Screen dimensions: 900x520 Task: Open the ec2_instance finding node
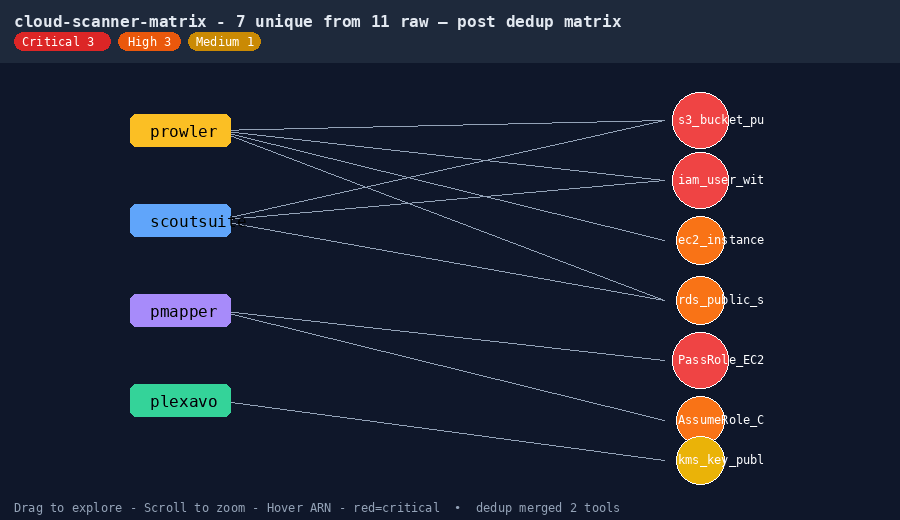(x=700, y=240)
